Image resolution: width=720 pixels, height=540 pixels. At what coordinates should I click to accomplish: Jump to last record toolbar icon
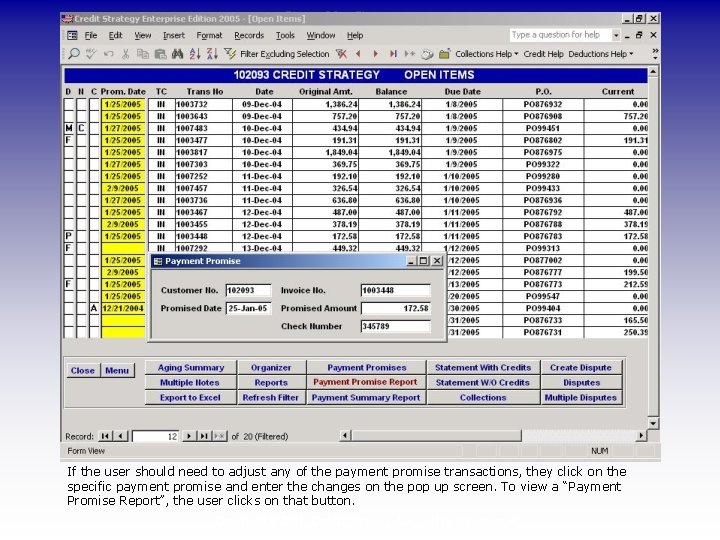click(393, 54)
